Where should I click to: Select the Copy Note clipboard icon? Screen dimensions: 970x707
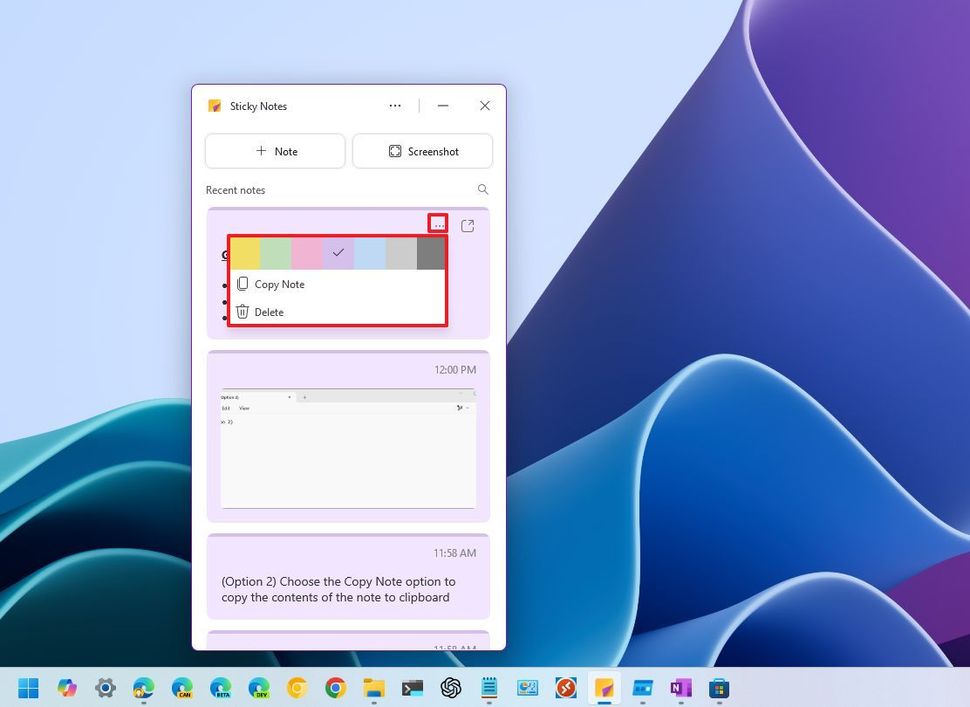pyautogui.click(x=242, y=284)
